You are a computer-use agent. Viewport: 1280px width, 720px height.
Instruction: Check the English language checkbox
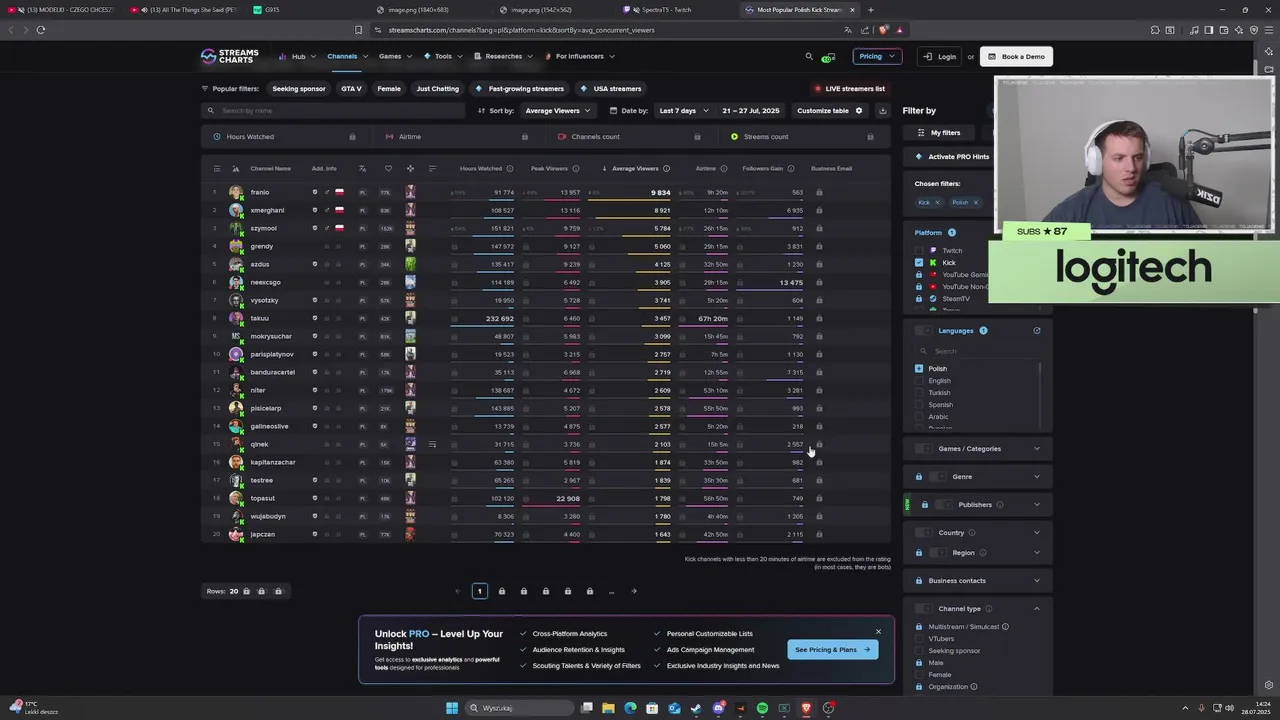click(919, 381)
